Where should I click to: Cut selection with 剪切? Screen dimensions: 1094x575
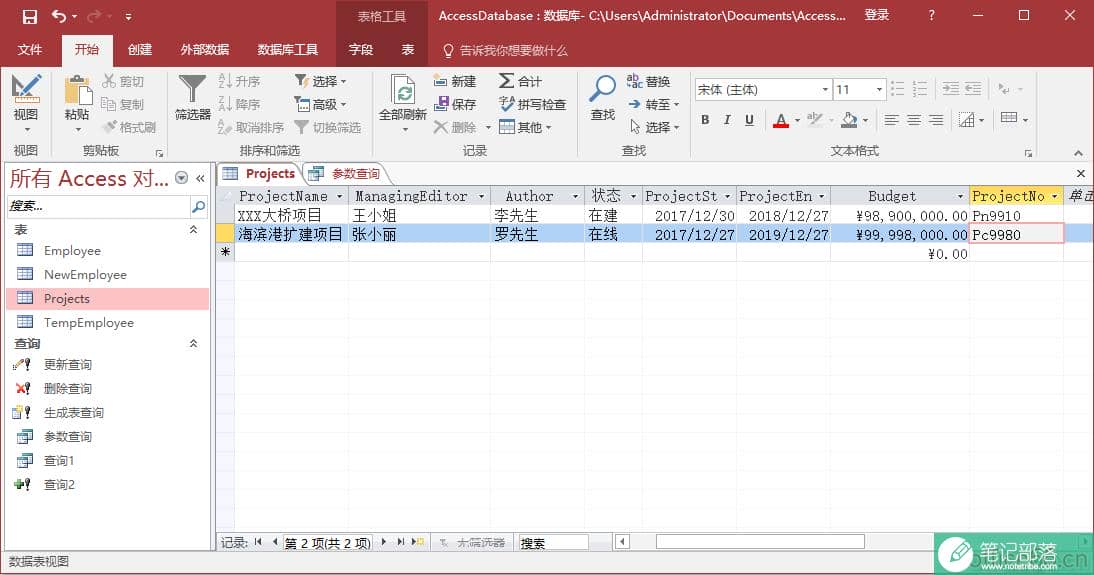(123, 81)
